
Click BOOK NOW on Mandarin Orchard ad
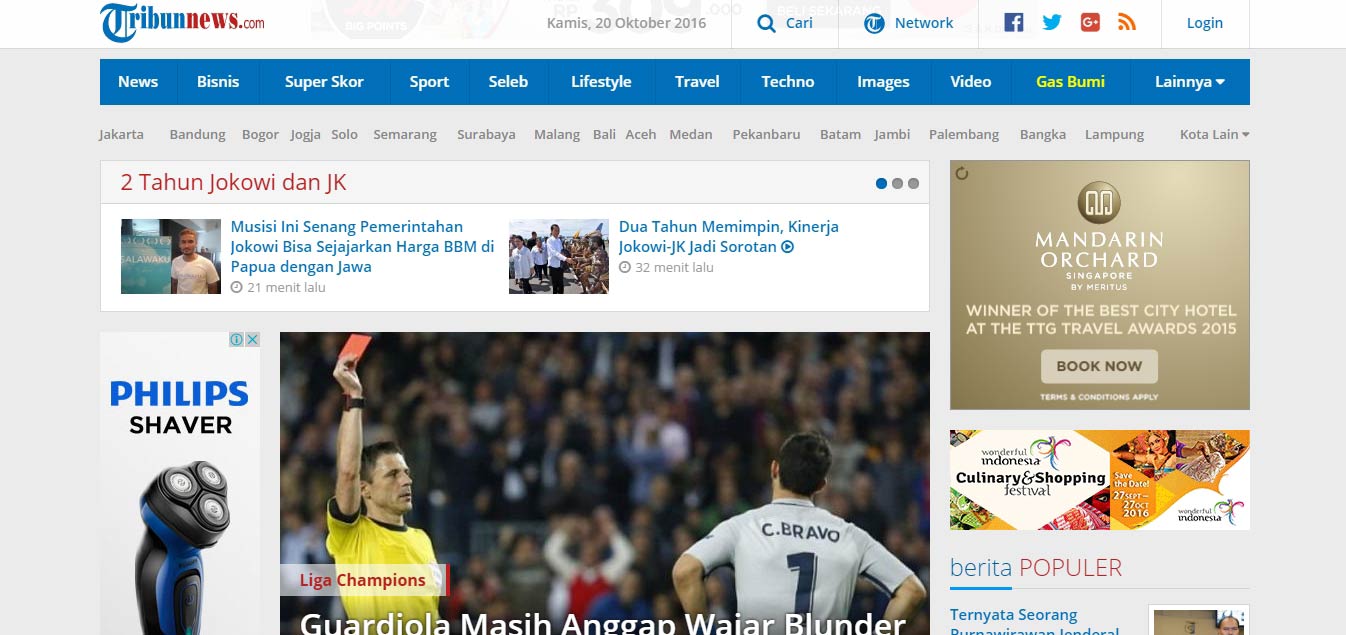pos(1099,366)
